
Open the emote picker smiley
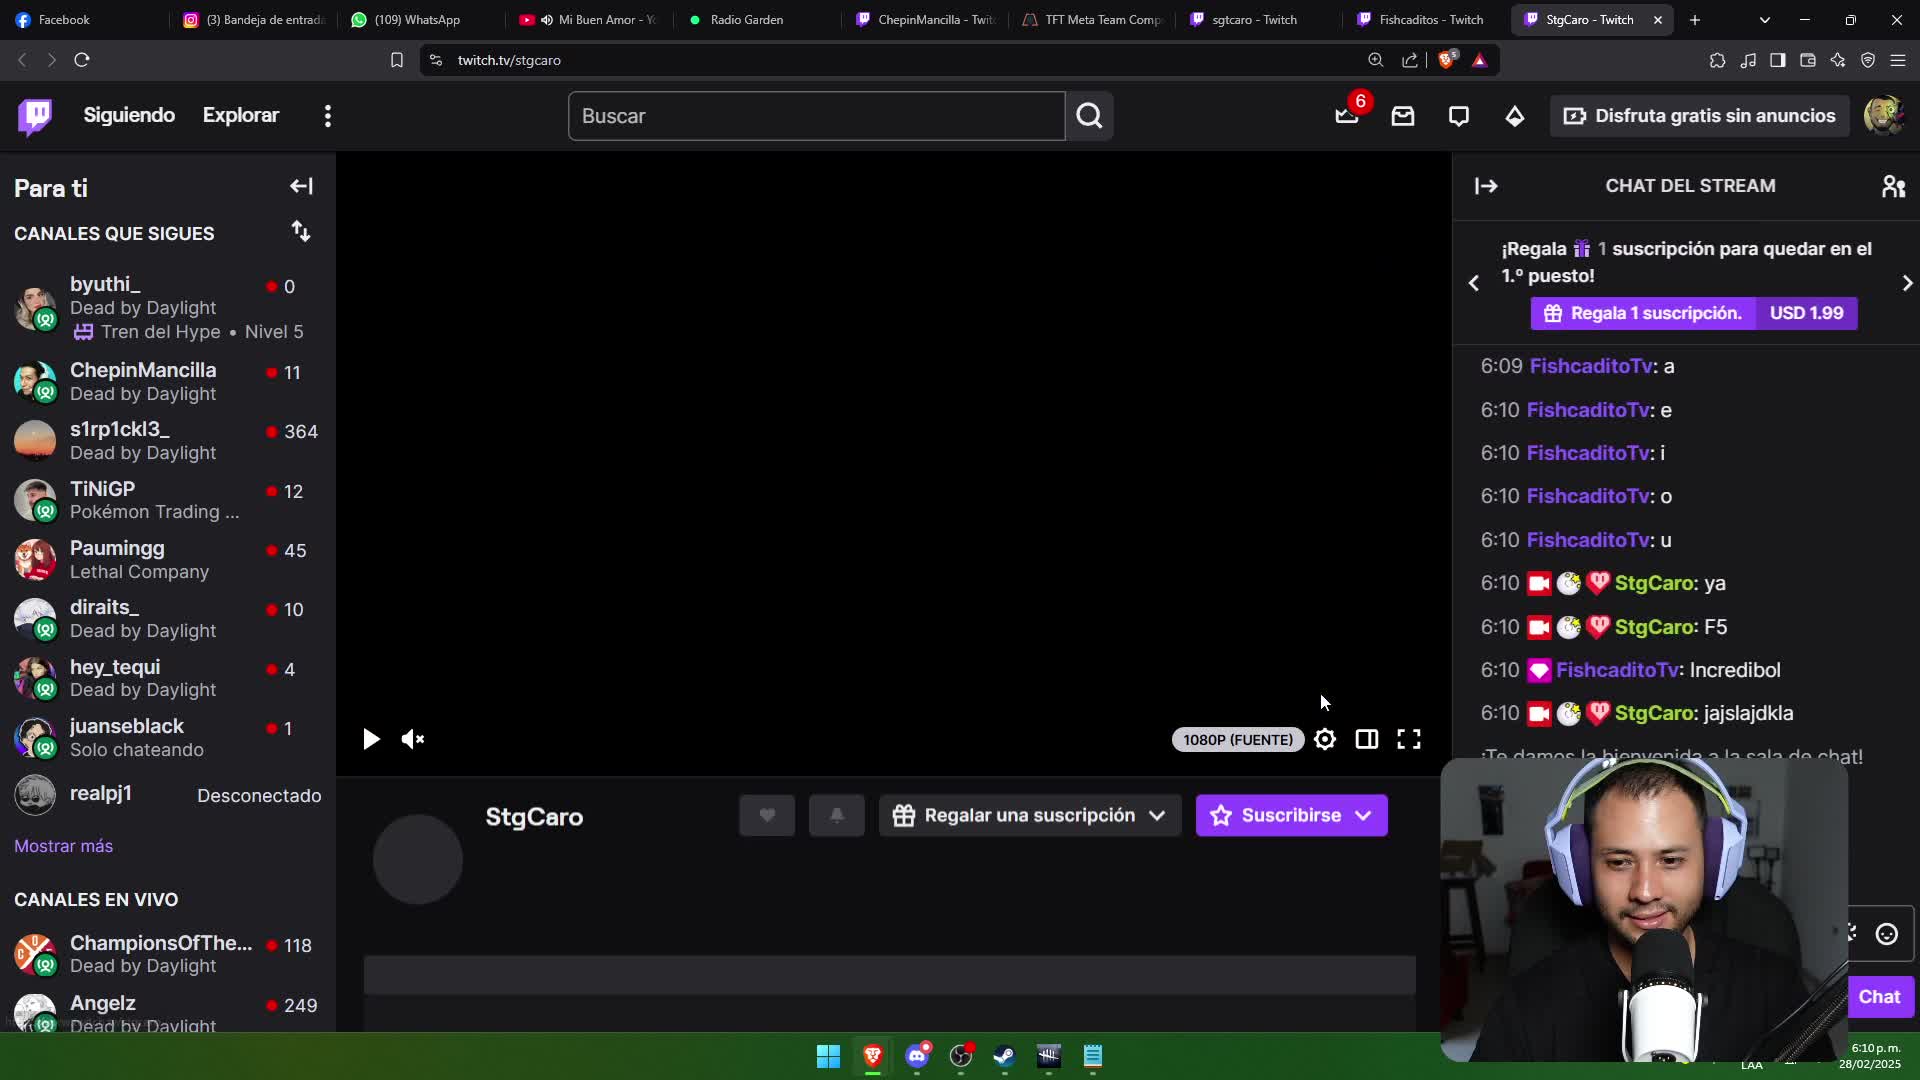click(x=1887, y=934)
